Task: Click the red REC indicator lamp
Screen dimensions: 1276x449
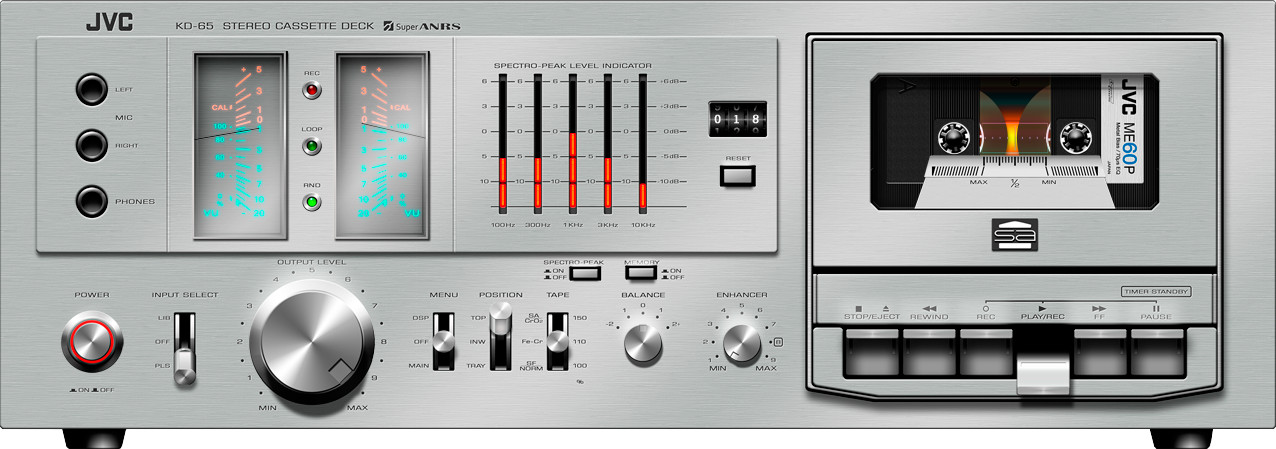Action: (311, 92)
